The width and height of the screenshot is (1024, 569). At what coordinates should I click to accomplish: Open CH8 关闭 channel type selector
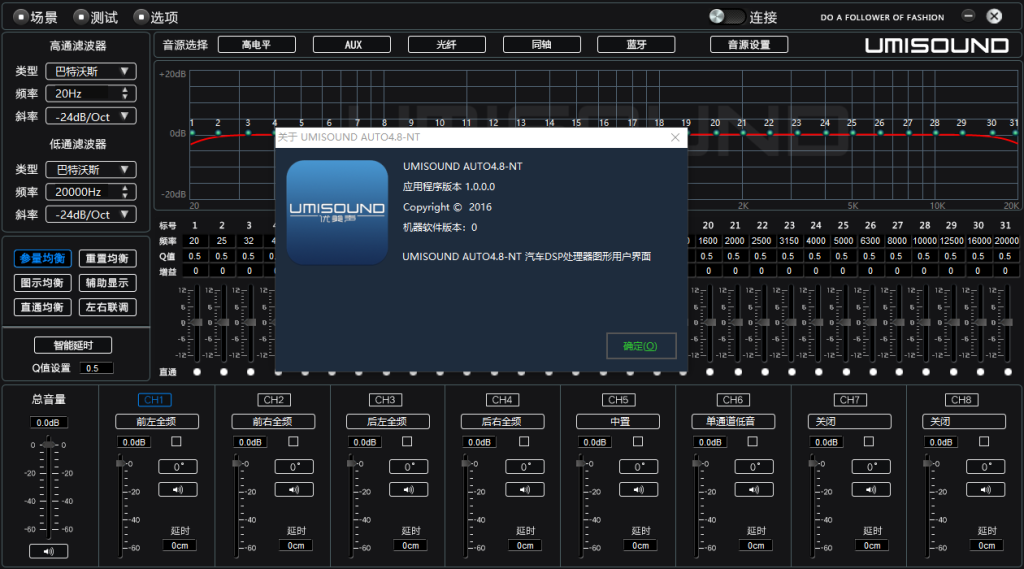coord(964,422)
